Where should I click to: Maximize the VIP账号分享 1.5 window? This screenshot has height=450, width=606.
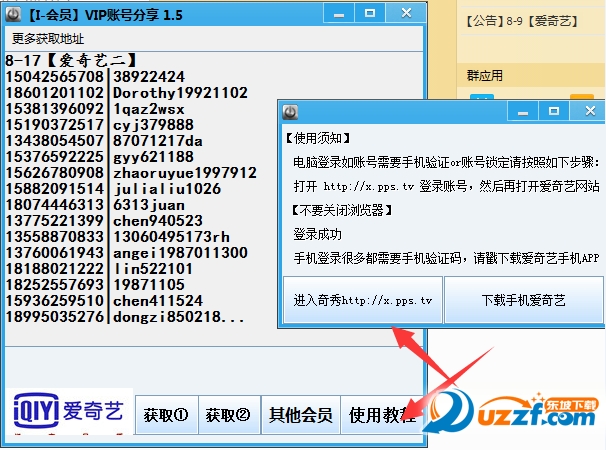pos(370,14)
